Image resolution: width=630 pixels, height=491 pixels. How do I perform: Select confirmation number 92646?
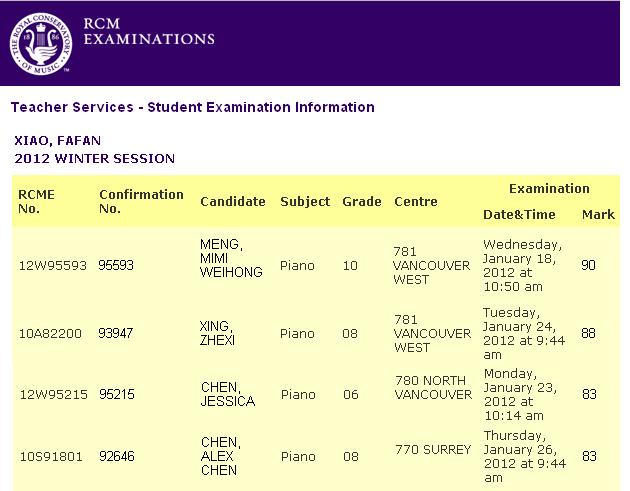click(116, 456)
